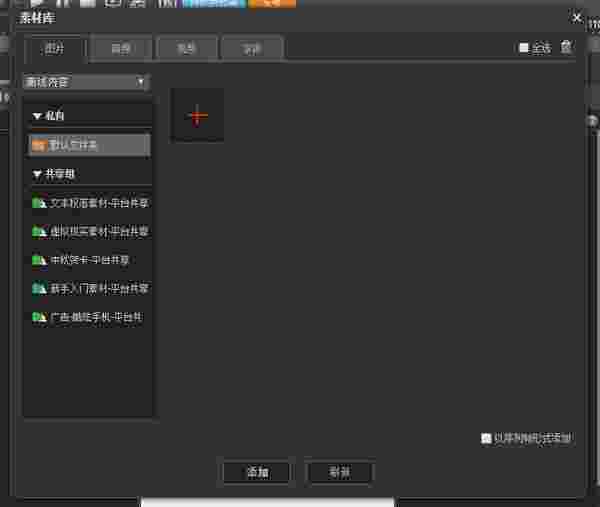600x507 pixels.
Task: Close the 素材库 dialog
Action: click(x=576, y=17)
